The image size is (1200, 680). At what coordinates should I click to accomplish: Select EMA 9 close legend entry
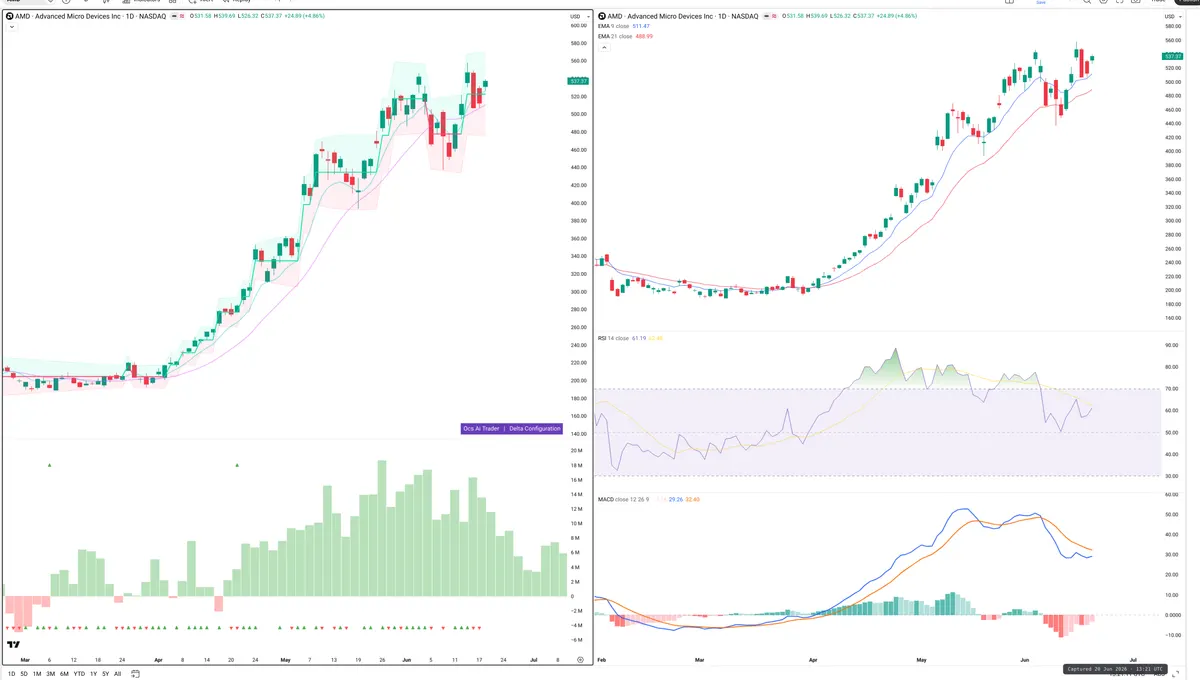click(x=614, y=27)
